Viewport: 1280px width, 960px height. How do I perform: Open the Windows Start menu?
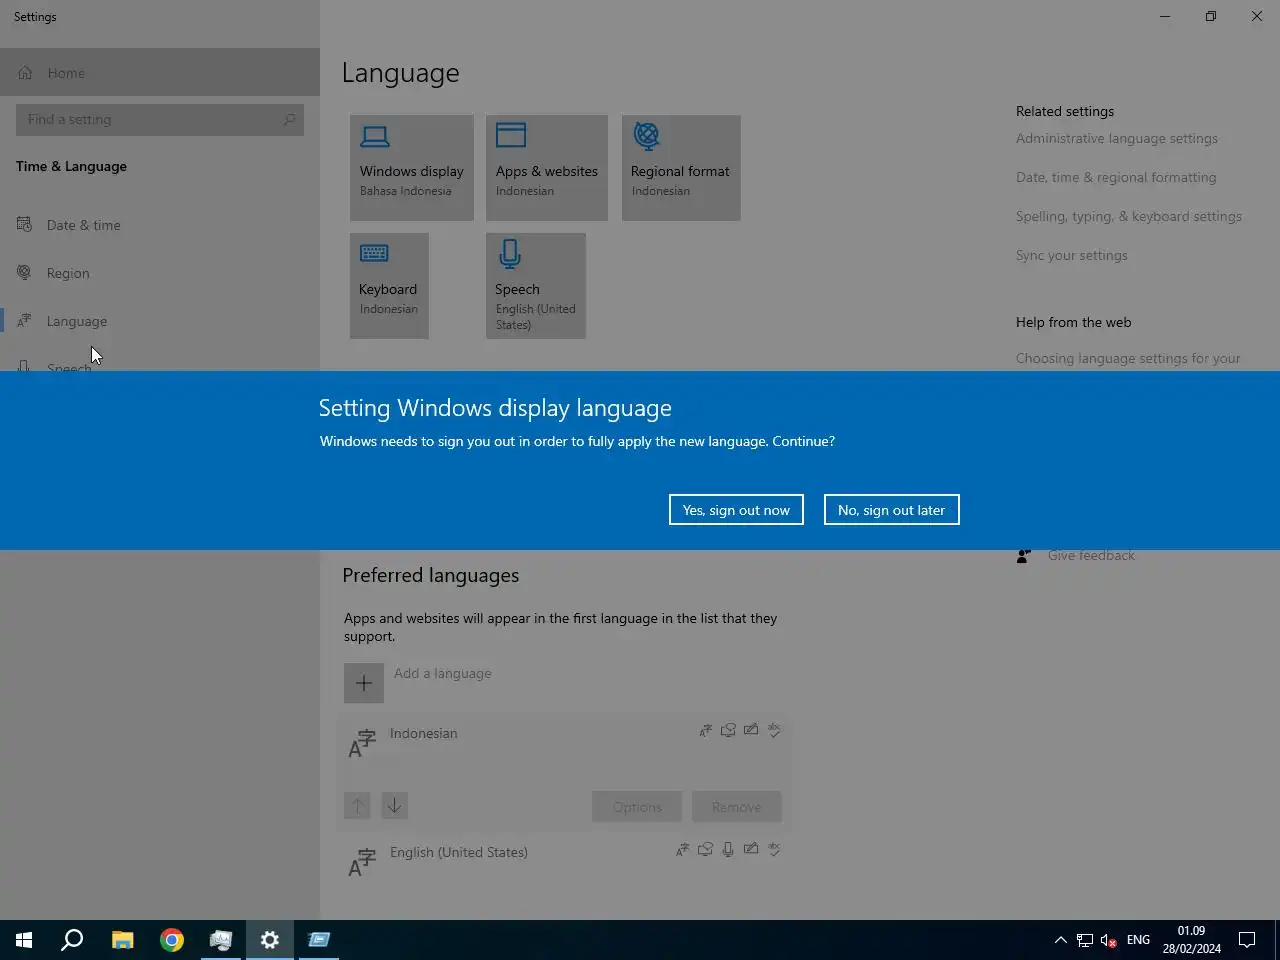pos(24,940)
